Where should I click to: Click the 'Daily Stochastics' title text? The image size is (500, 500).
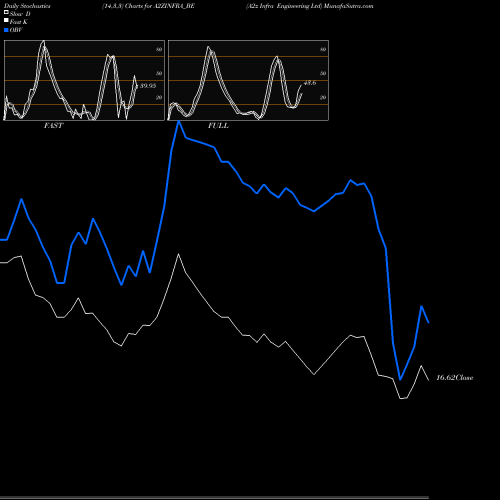(x=27, y=6)
